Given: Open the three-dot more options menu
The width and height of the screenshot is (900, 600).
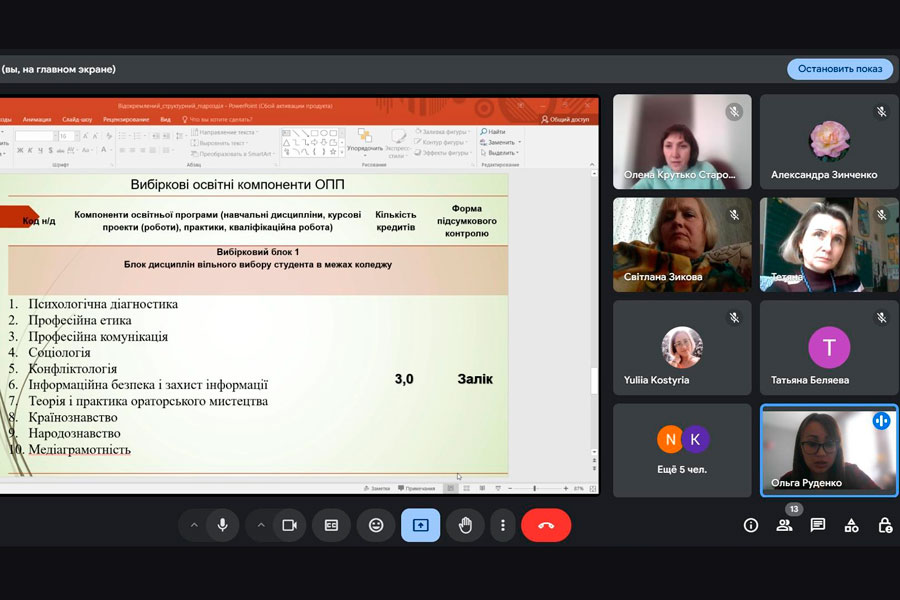Looking at the screenshot, I should [503, 525].
